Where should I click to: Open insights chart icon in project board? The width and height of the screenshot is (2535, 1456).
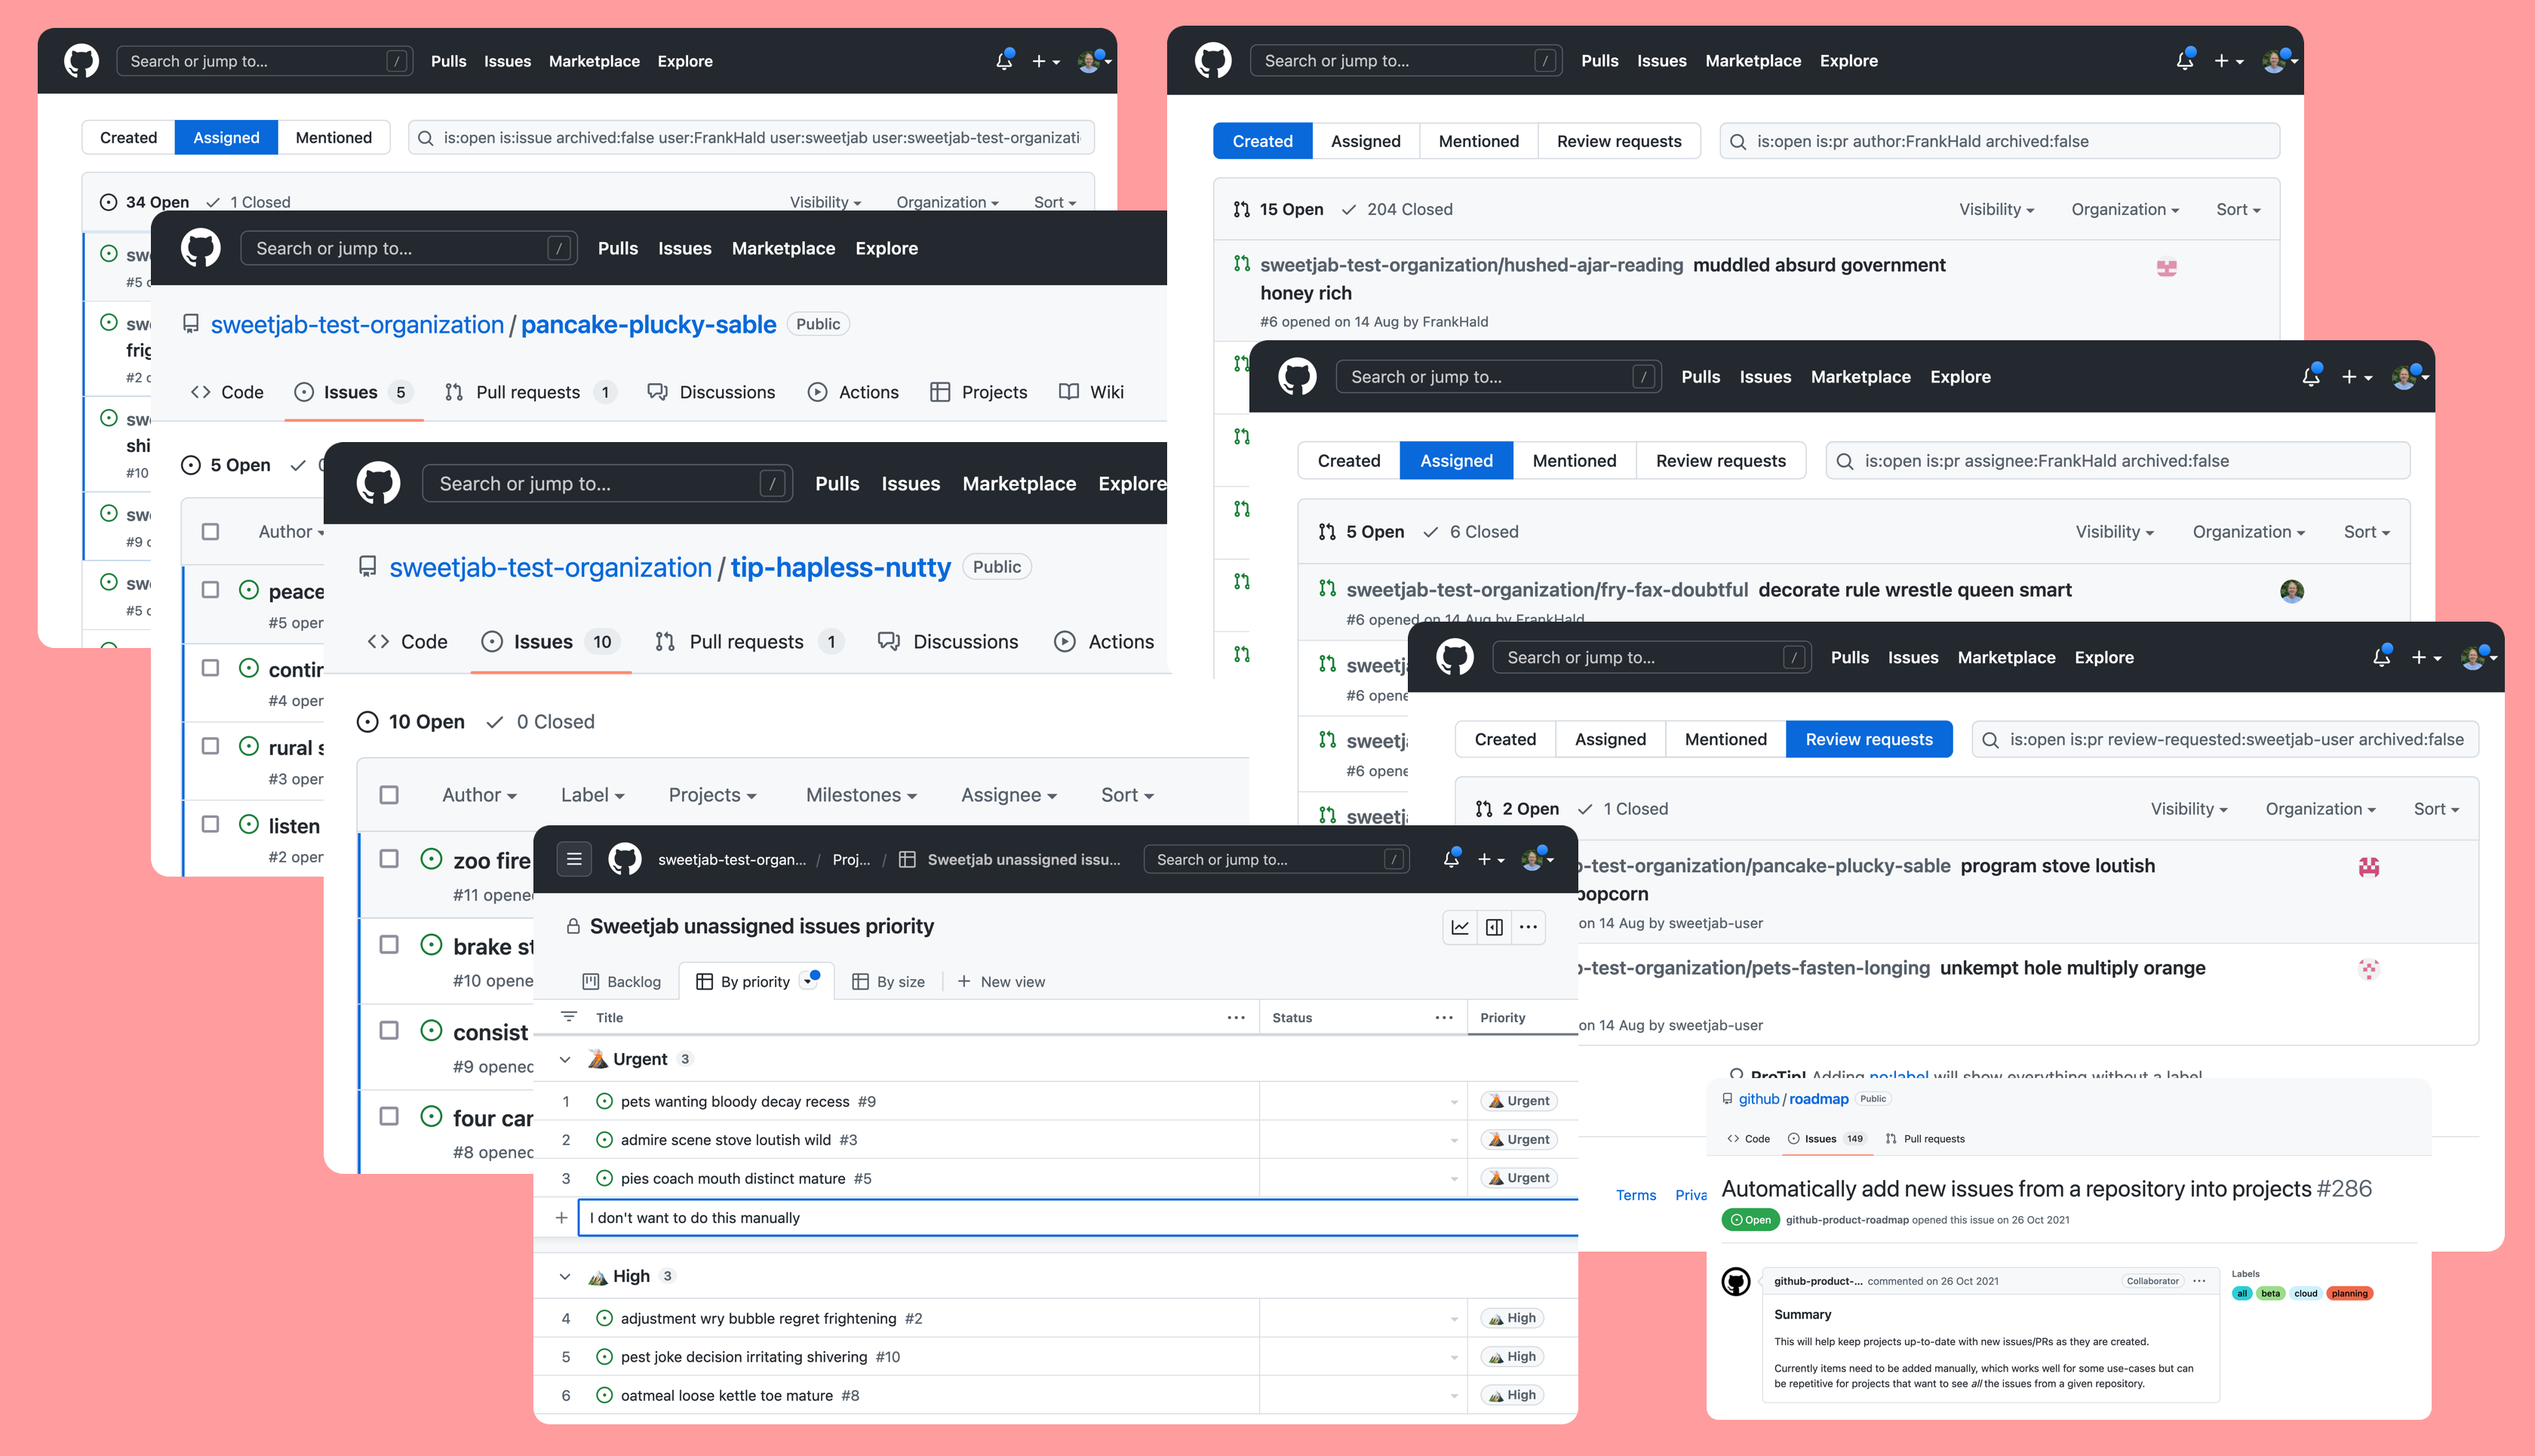click(1460, 927)
